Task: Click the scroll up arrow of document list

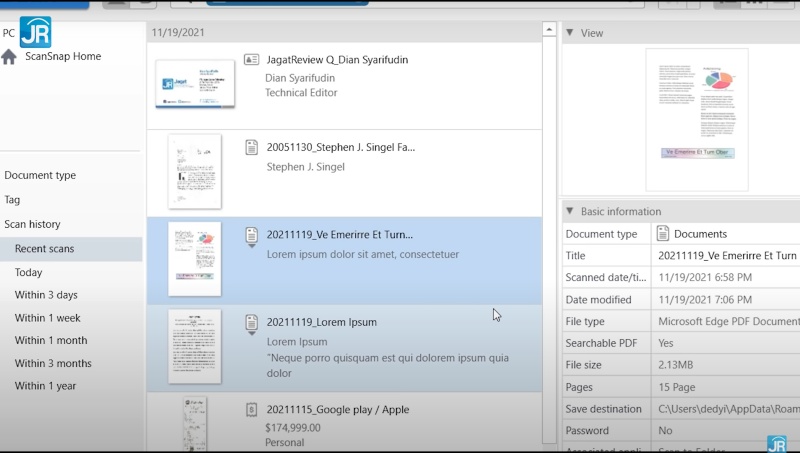Action: tap(549, 30)
